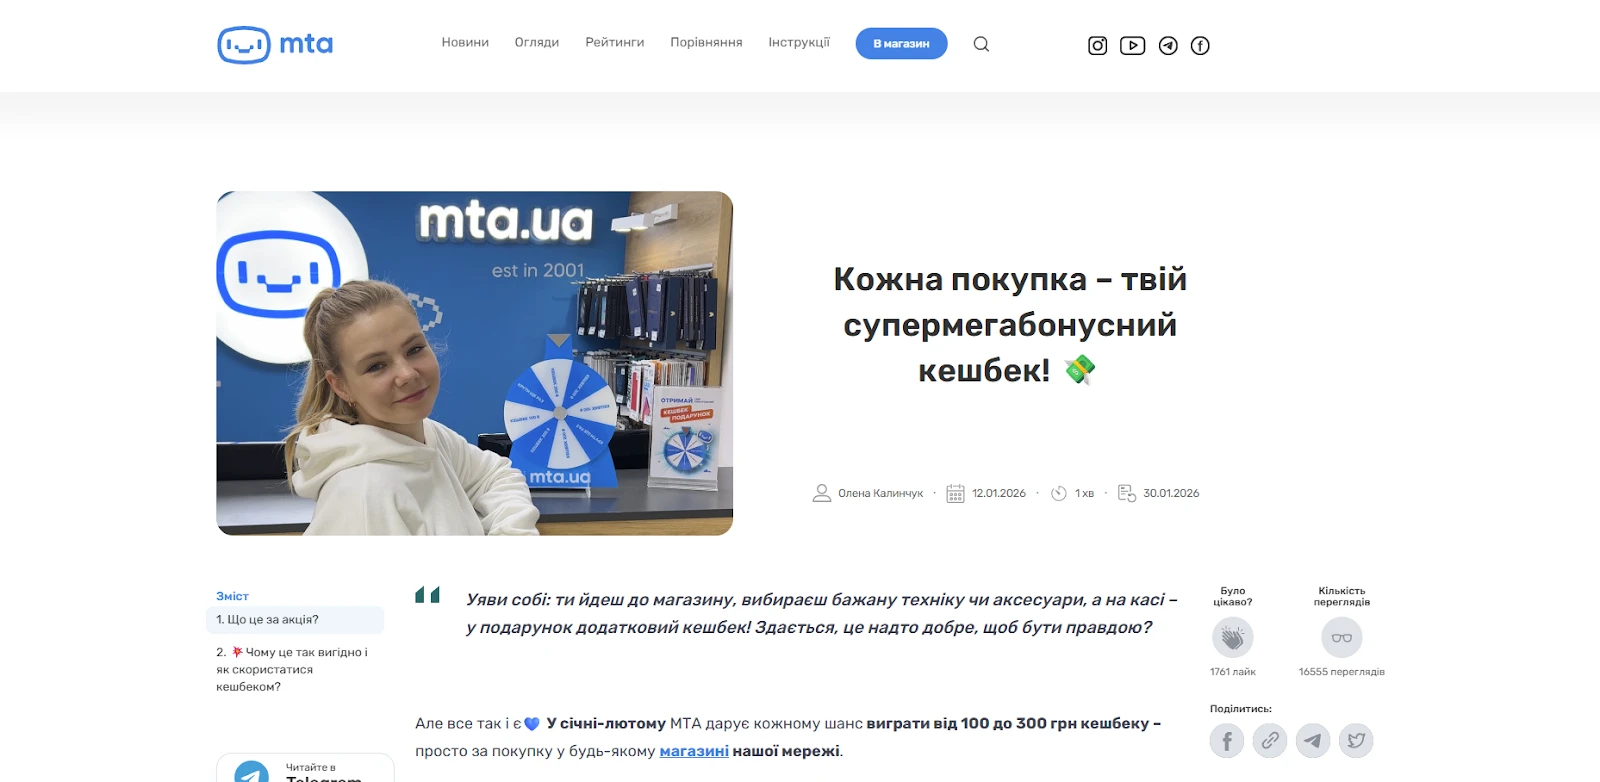Image resolution: width=1600 pixels, height=782 pixels.
Task: Open Рейтинги in top navigation
Action: (x=615, y=42)
